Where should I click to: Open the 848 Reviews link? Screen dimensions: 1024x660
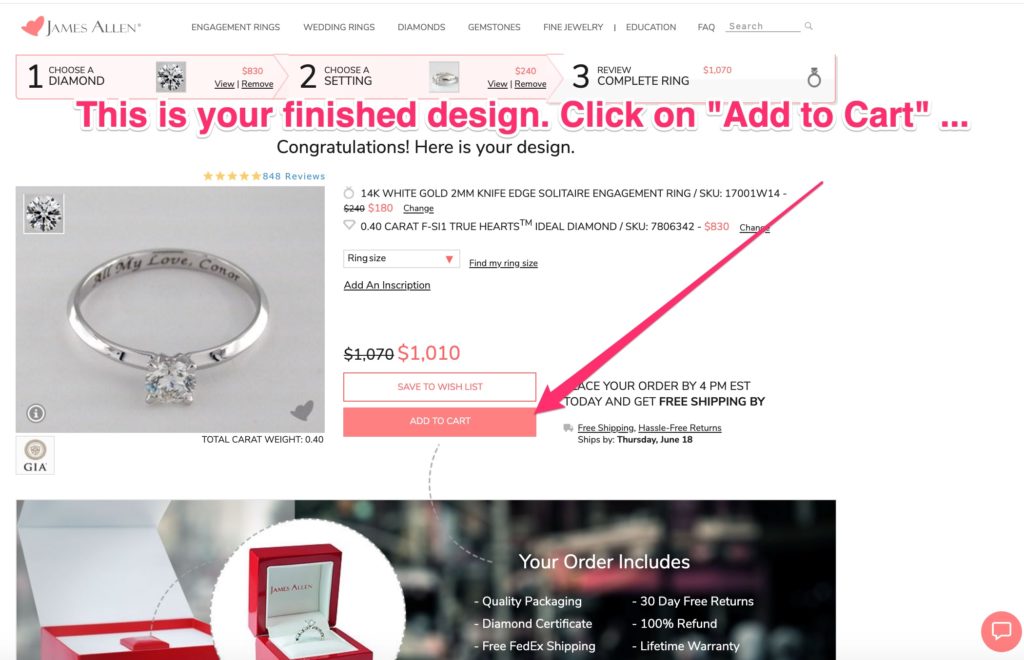coord(293,176)
